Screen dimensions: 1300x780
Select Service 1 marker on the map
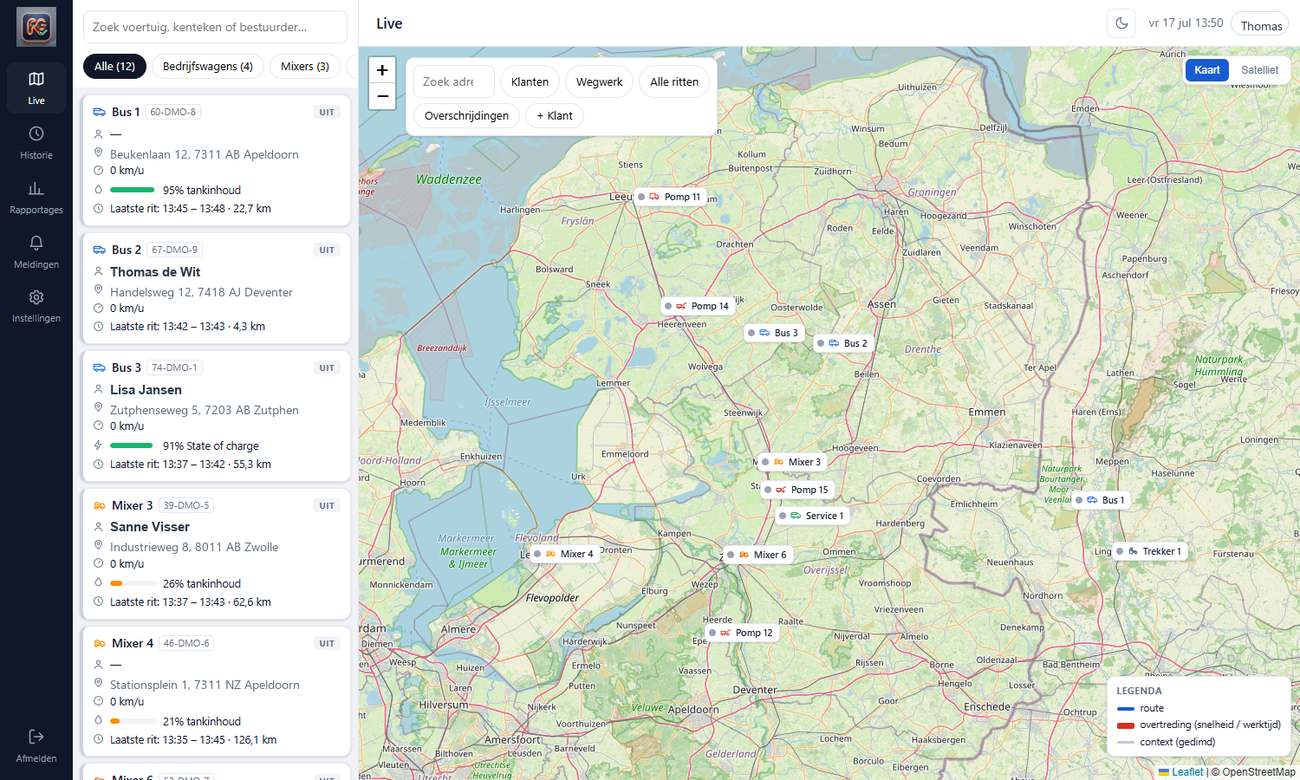point(813,516)
